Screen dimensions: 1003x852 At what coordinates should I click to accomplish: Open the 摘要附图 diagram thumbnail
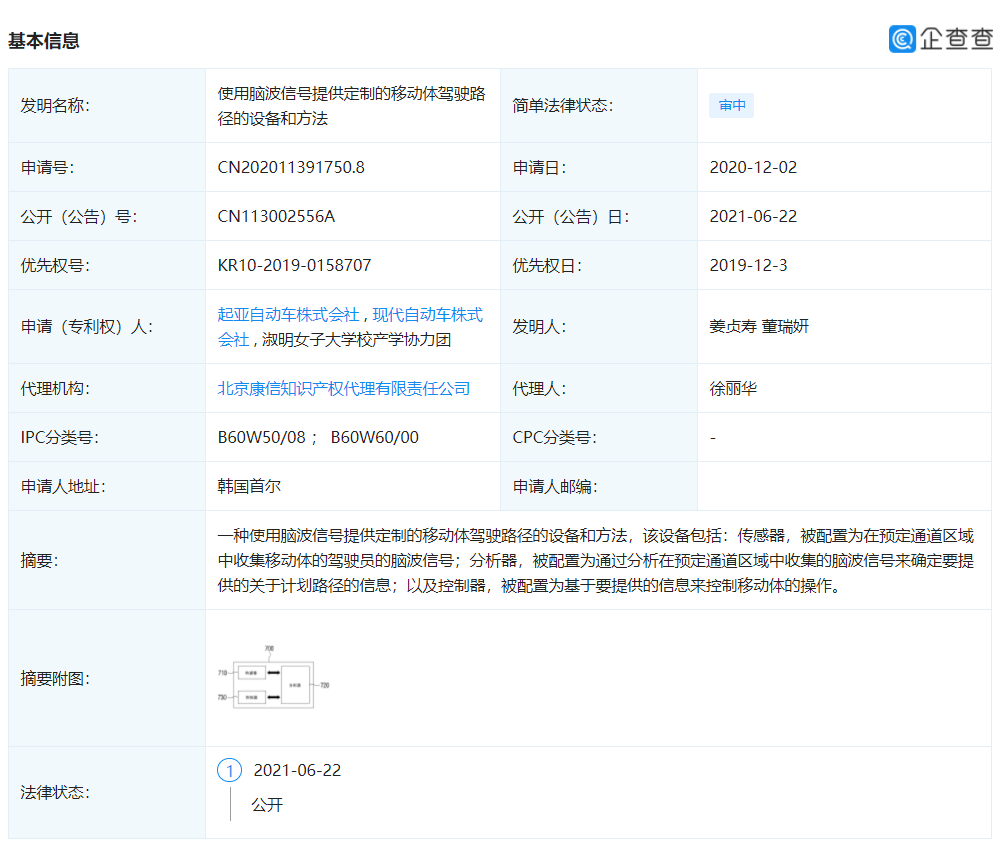point(273,677)
